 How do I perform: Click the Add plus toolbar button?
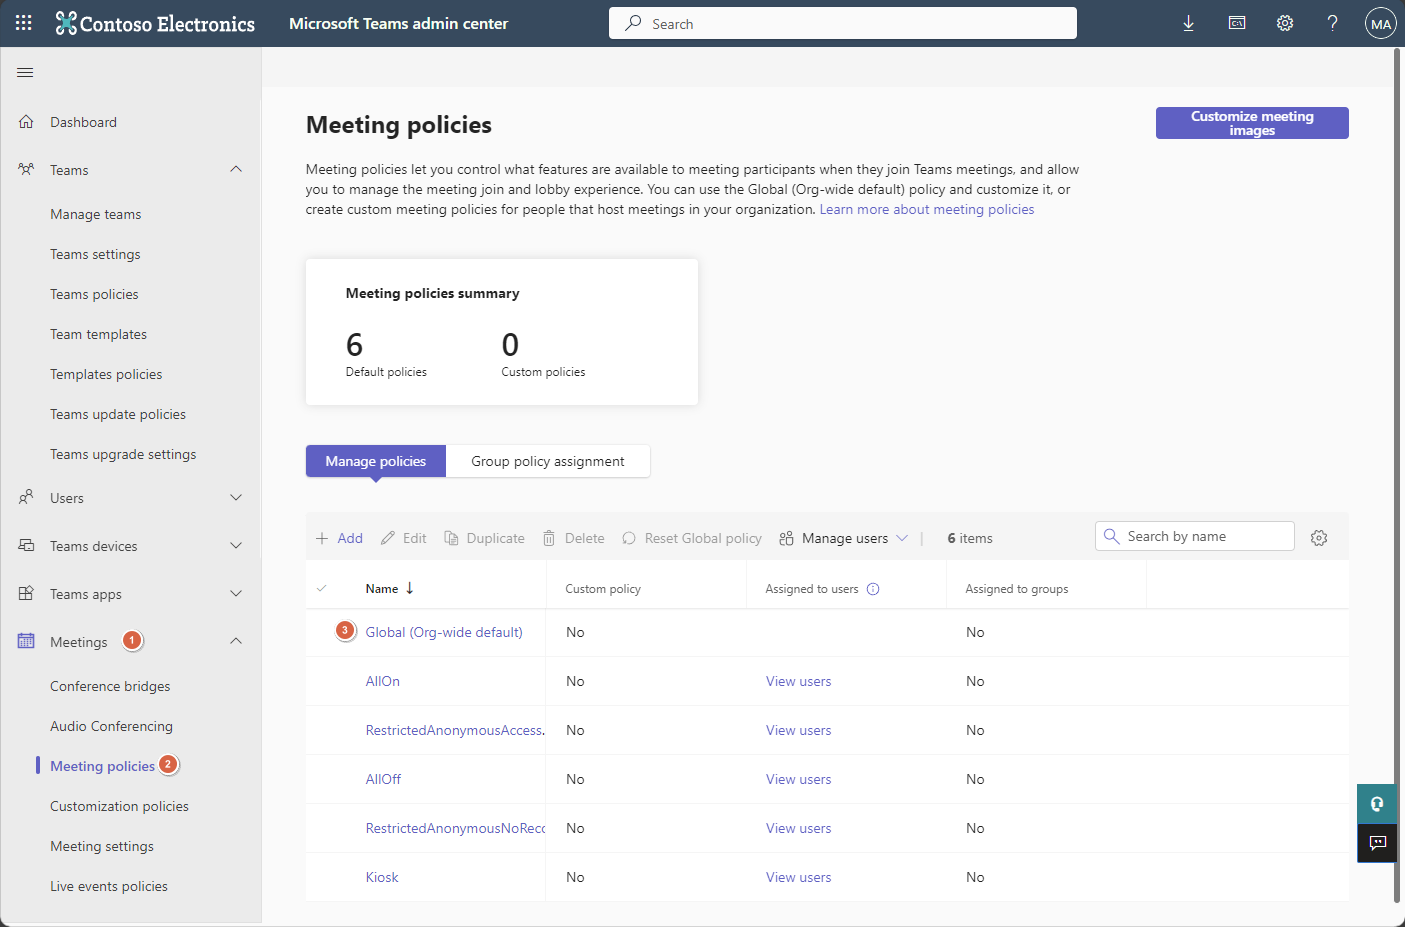click(339, 538)
